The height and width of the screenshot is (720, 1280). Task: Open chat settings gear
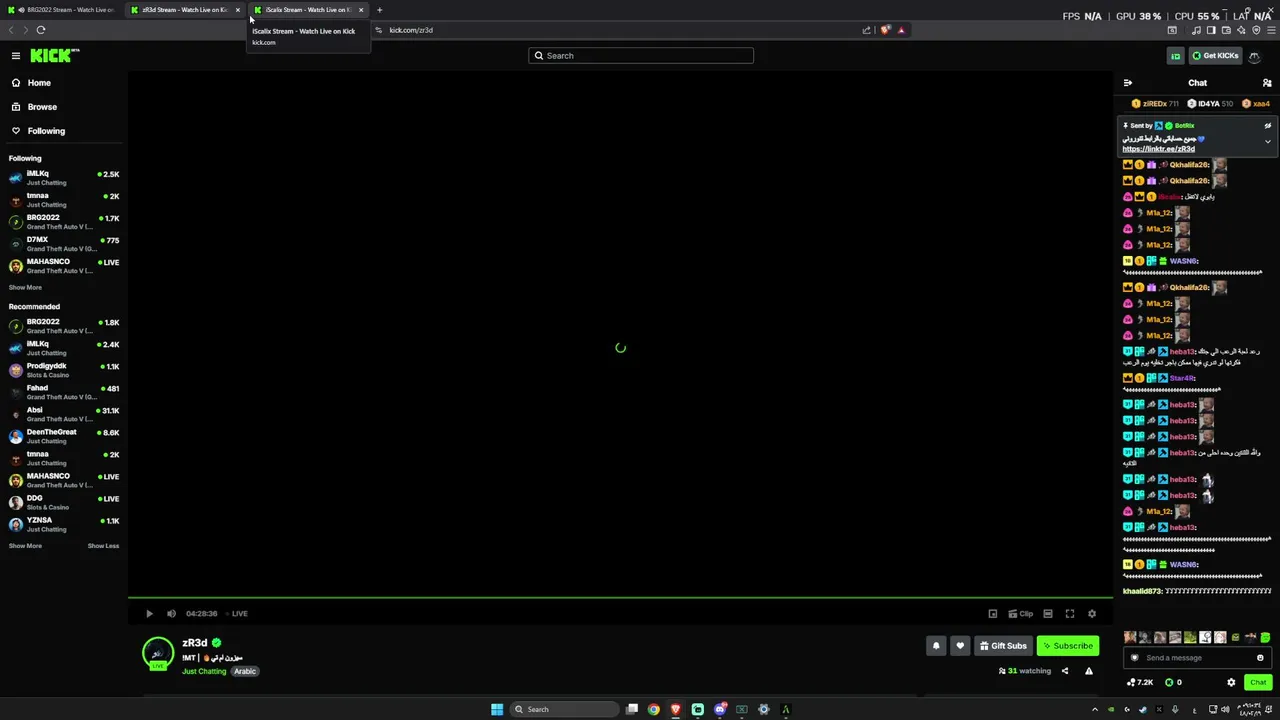tap(1231, 683)
